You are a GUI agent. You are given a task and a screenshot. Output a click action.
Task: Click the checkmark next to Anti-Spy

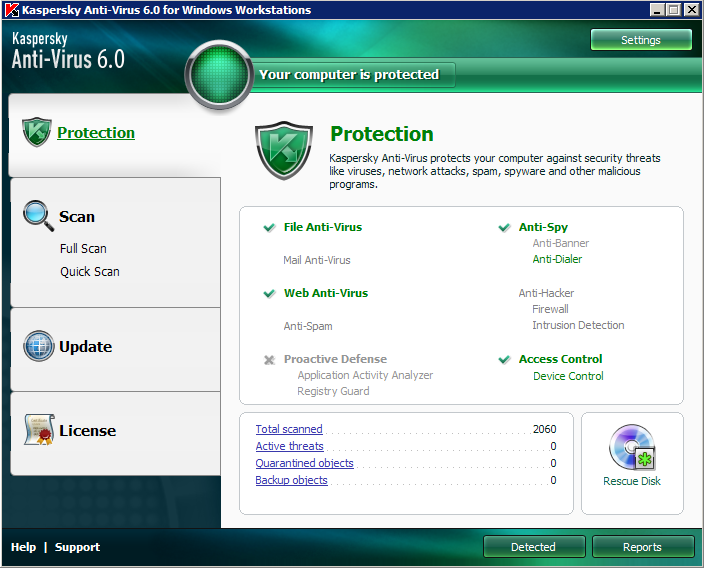click(505, 228)
